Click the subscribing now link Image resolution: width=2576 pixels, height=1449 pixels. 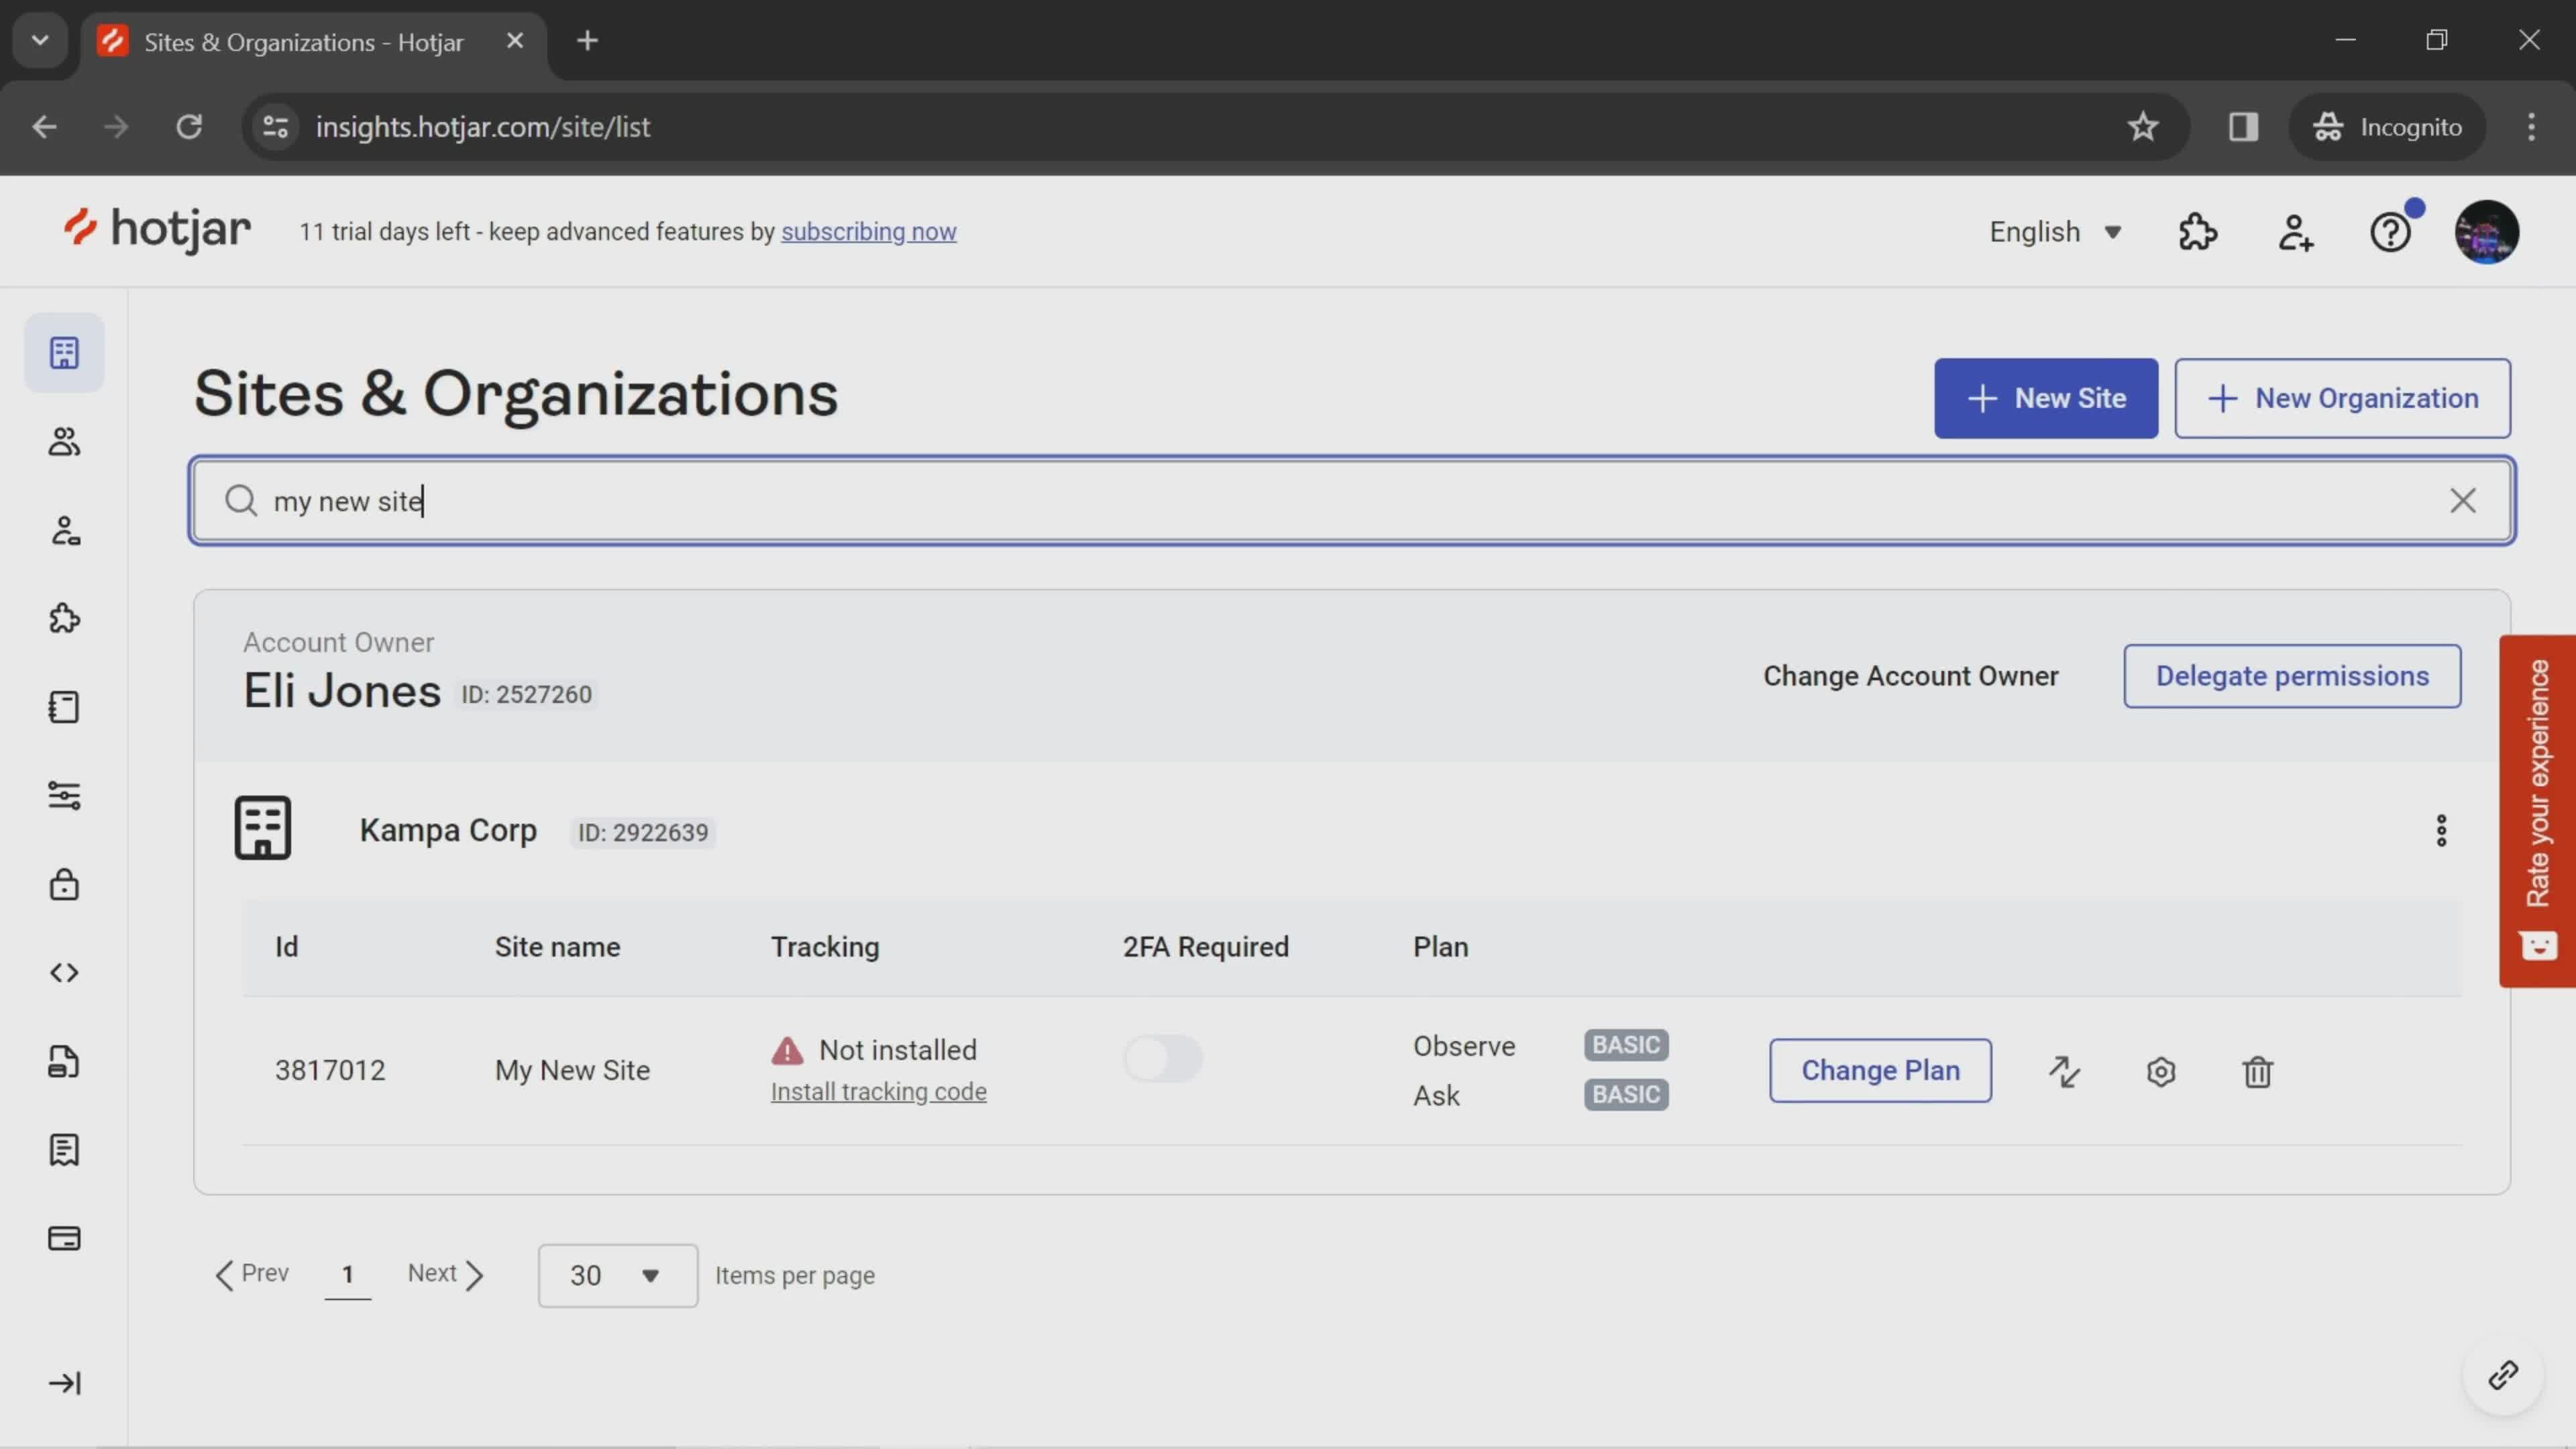pyautogui.click(x=868, y=231)
